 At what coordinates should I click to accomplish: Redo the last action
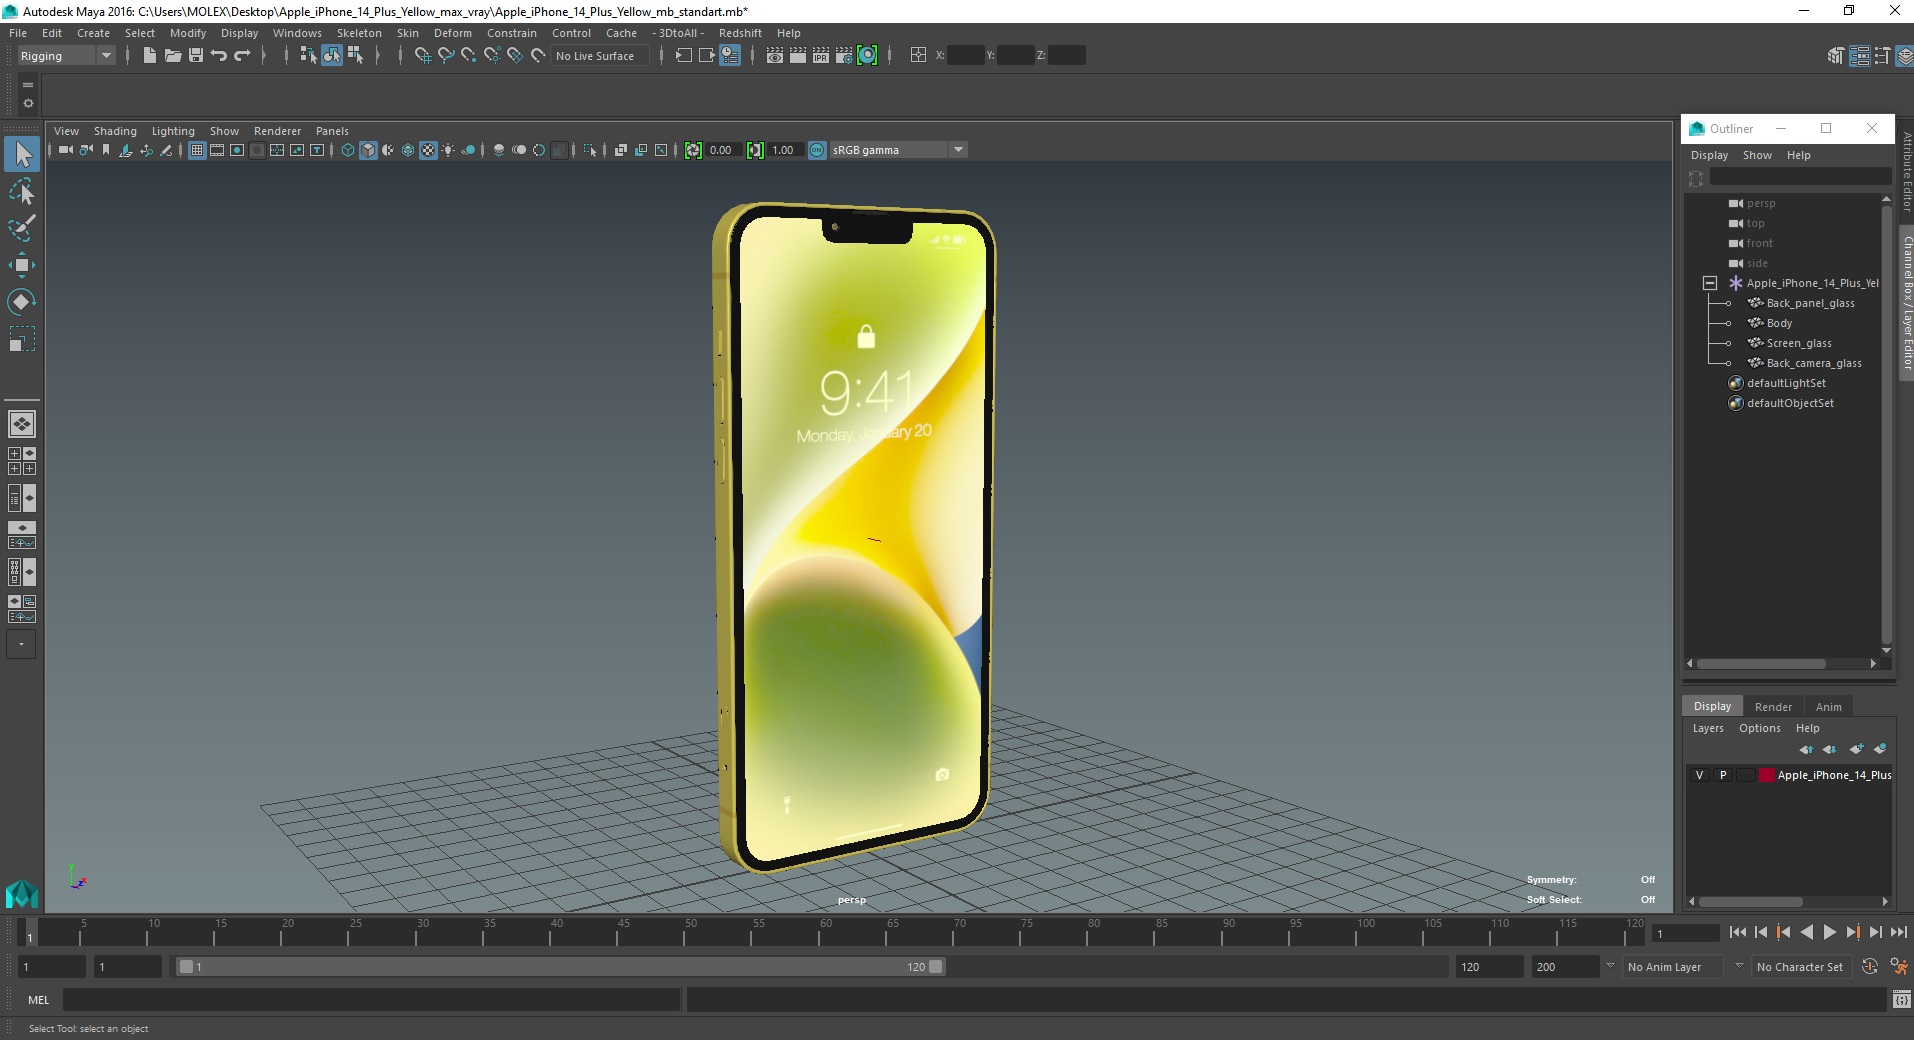point(242,56)
